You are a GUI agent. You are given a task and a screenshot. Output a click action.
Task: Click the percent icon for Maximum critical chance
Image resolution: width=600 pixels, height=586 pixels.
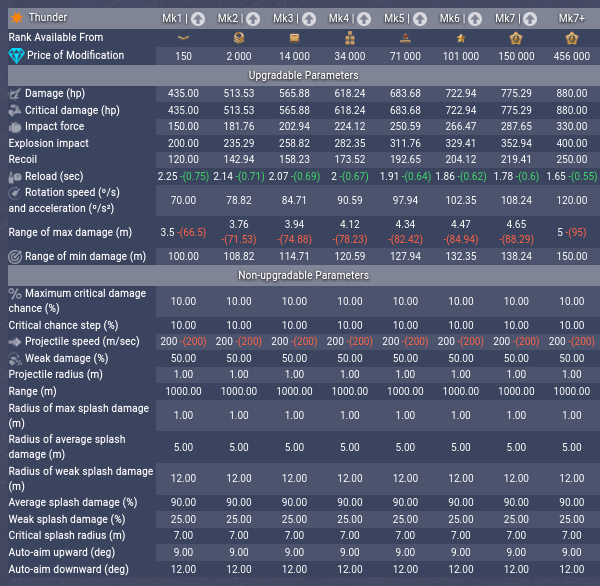[x=15, y=294]
